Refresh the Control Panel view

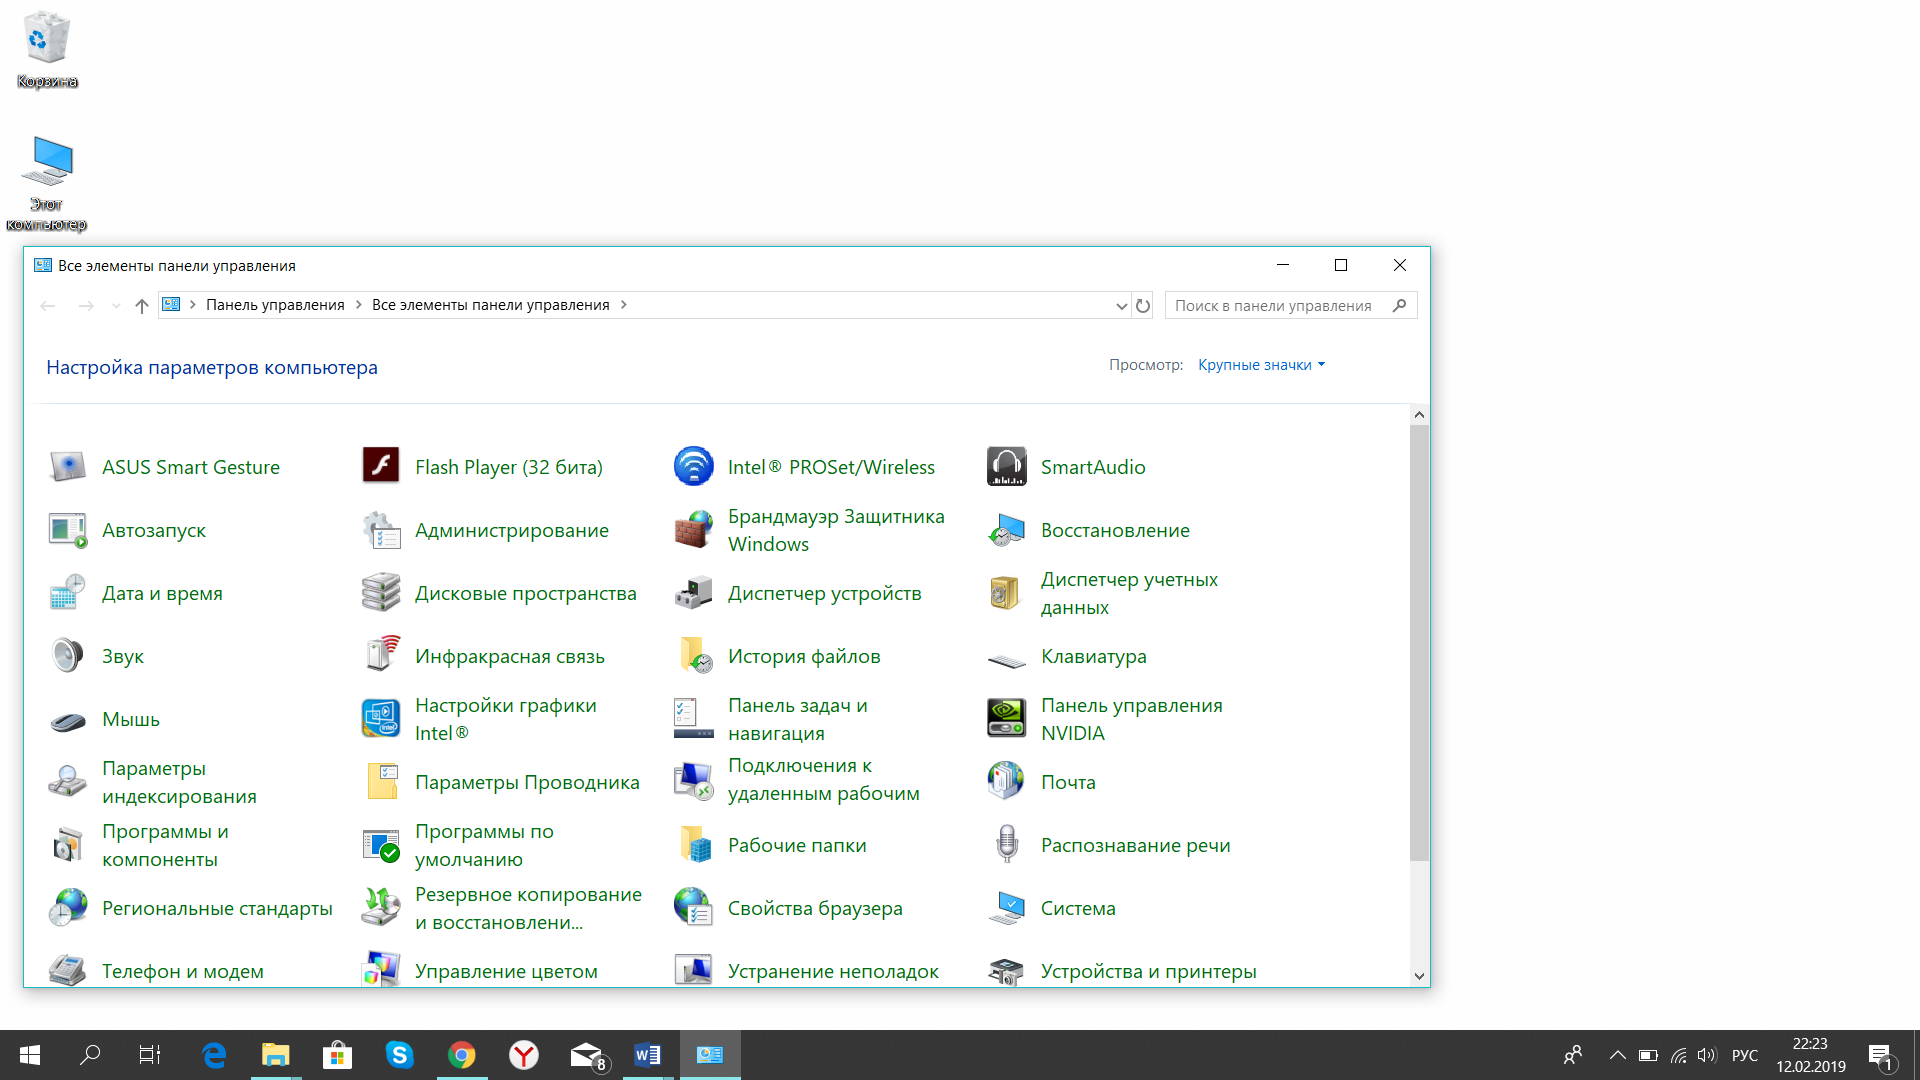coord(1143,306)
